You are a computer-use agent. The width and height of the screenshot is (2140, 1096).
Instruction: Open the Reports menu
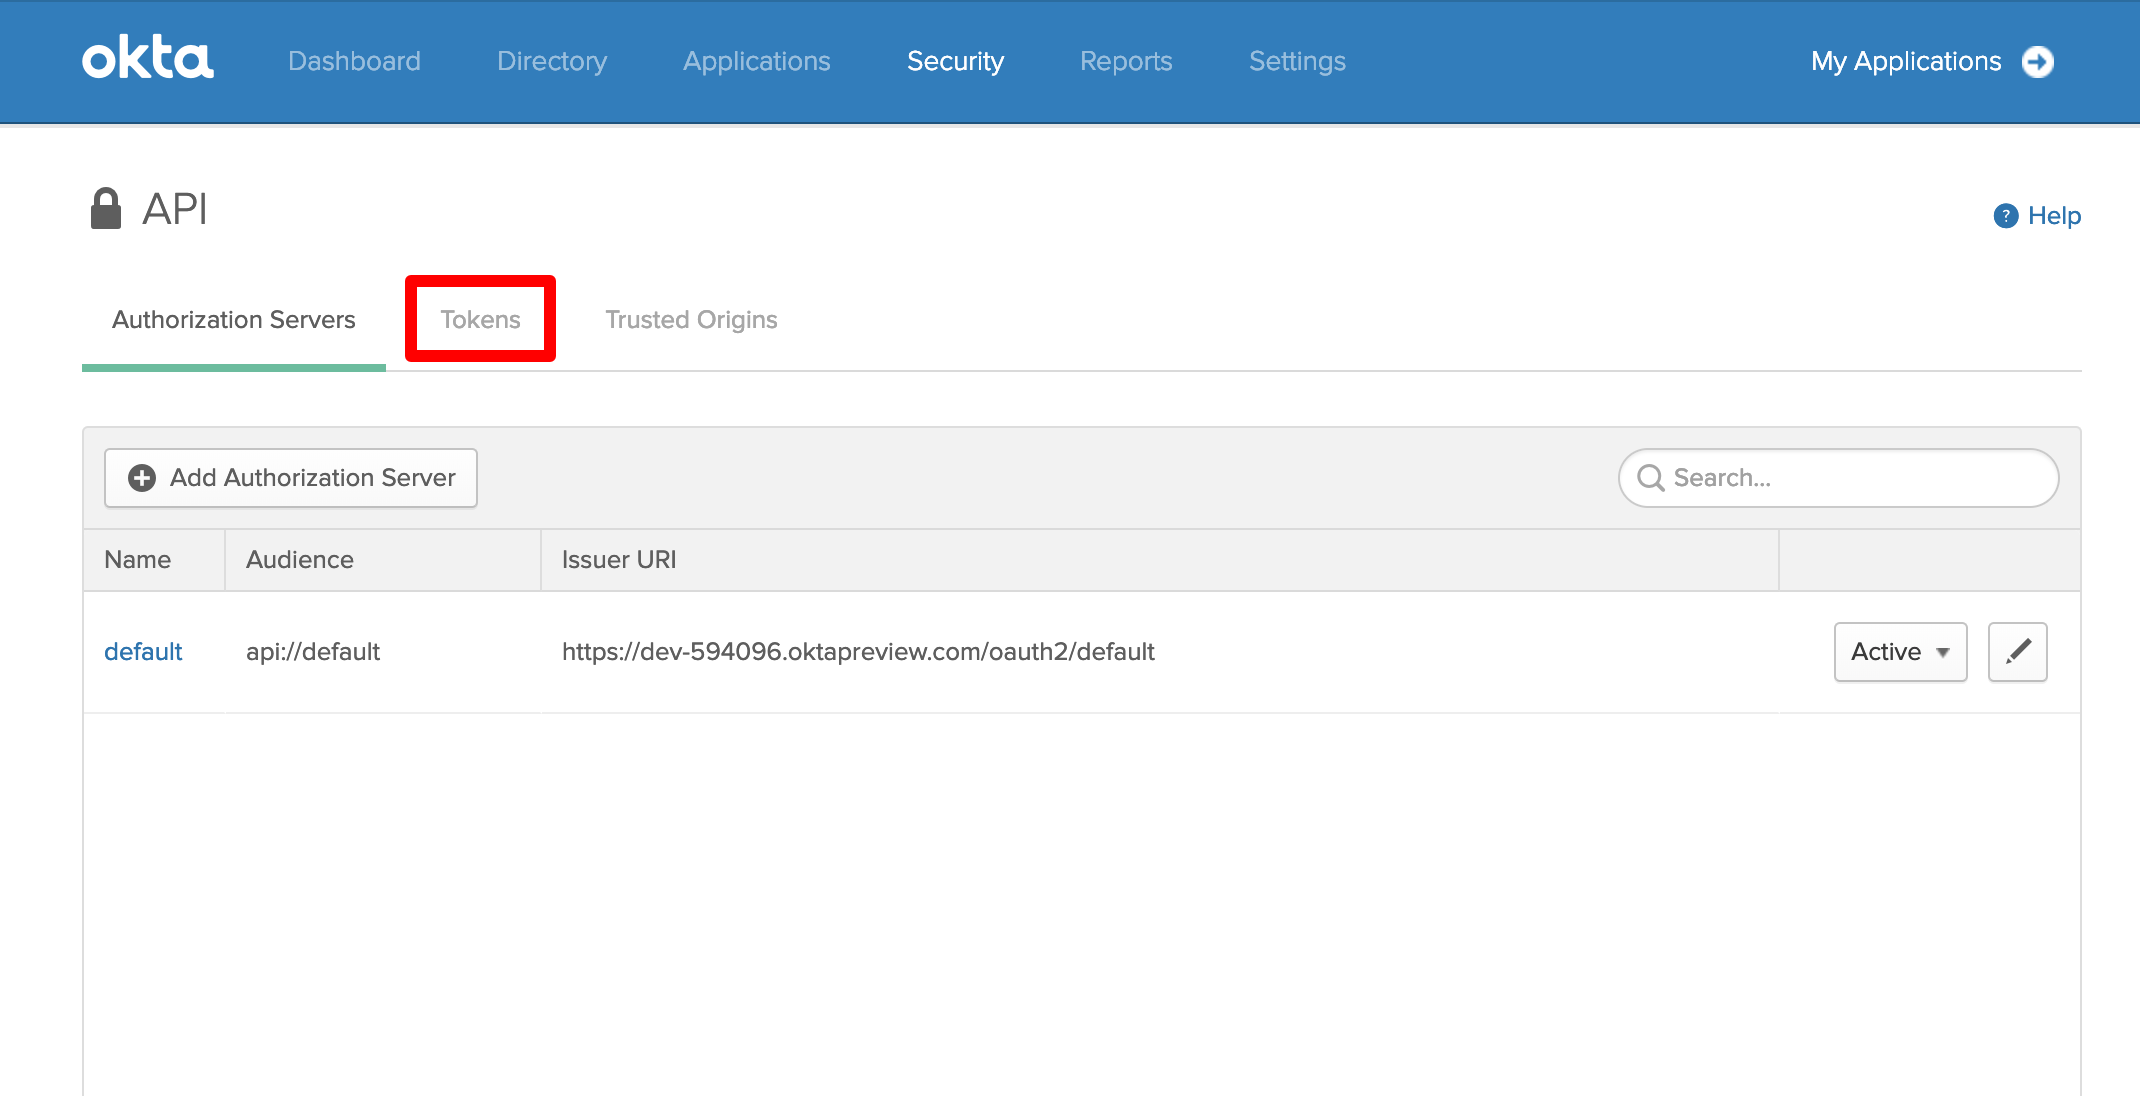1126,61
